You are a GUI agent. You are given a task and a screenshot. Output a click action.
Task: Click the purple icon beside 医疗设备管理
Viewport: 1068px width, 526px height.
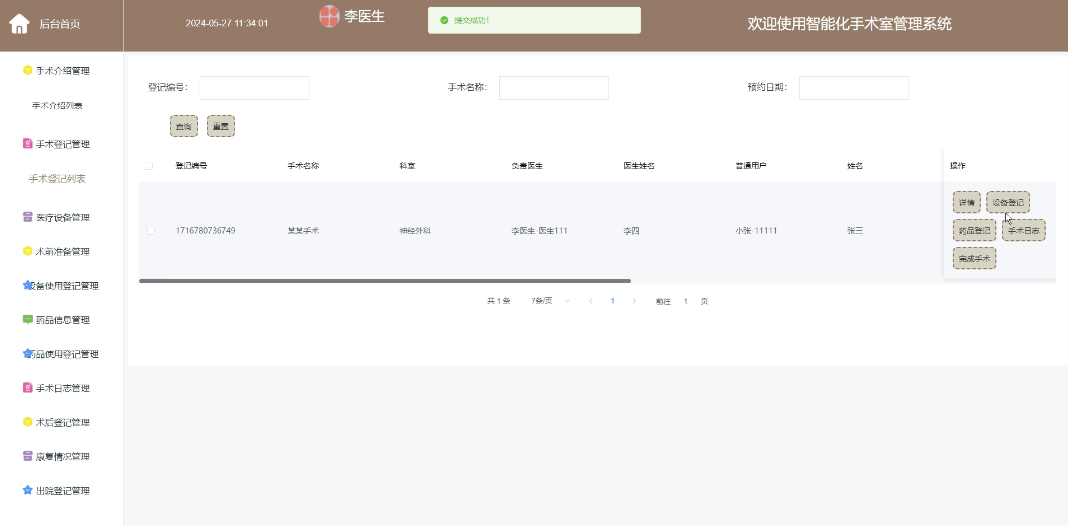click(x=28, y=217)
